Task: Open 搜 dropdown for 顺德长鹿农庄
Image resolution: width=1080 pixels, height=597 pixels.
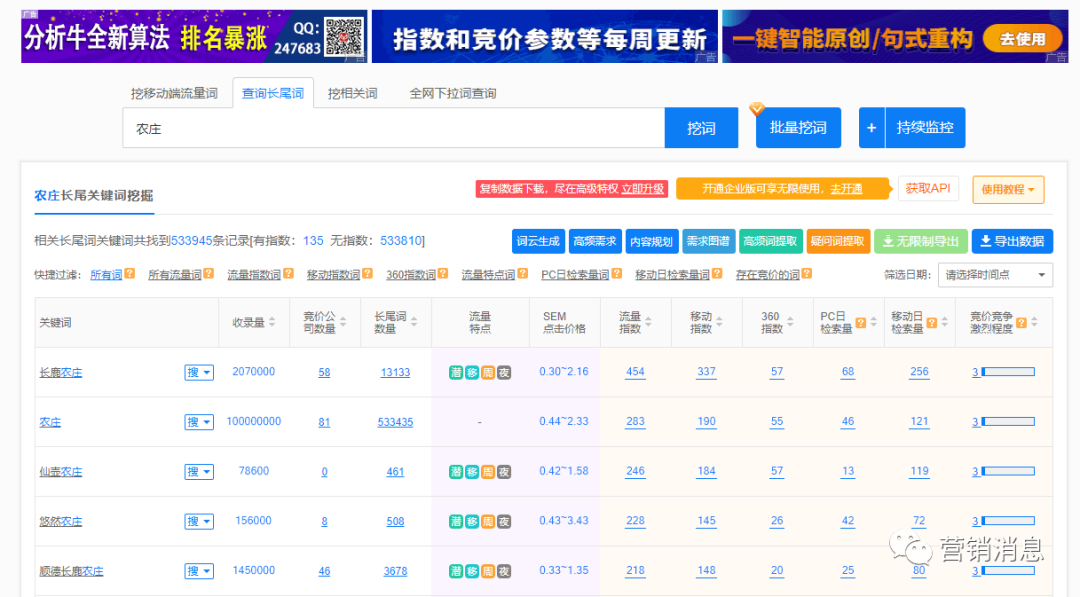Action: click(199, 571)
